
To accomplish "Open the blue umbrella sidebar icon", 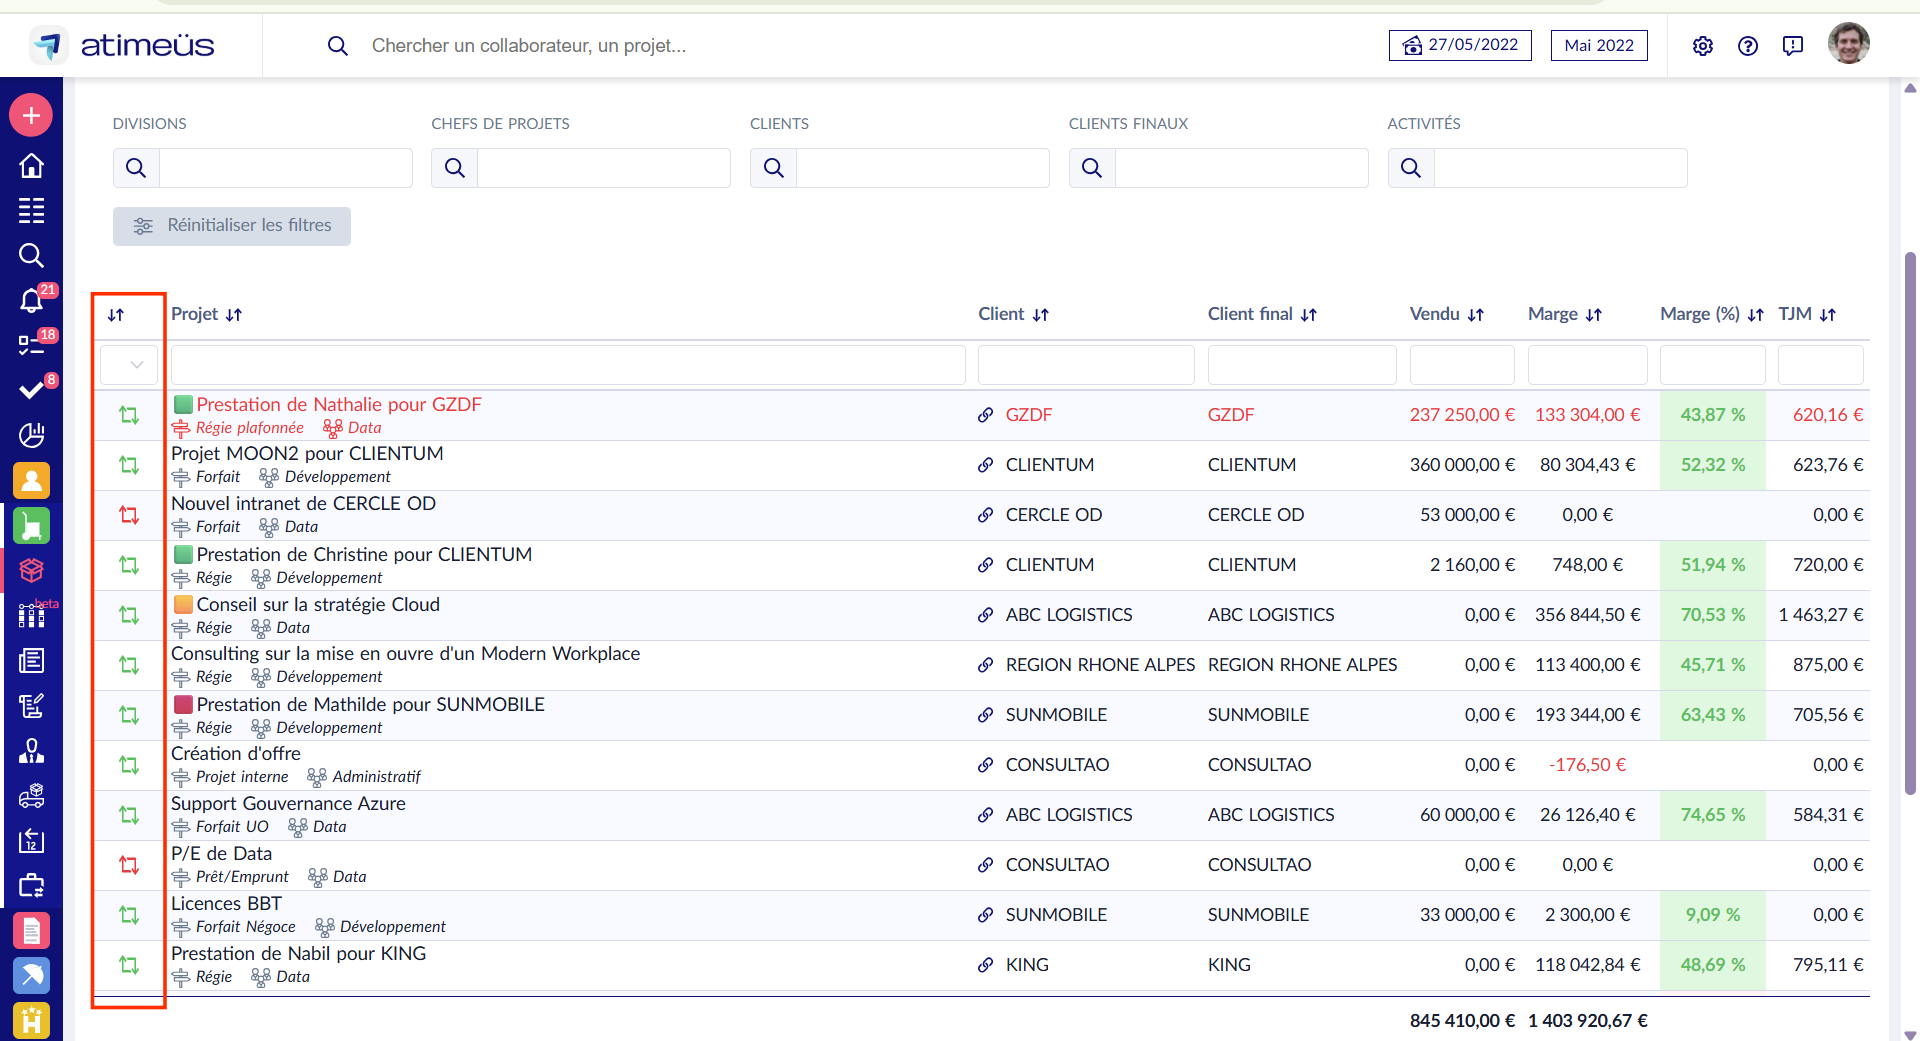I will click(x=31, y=976).
